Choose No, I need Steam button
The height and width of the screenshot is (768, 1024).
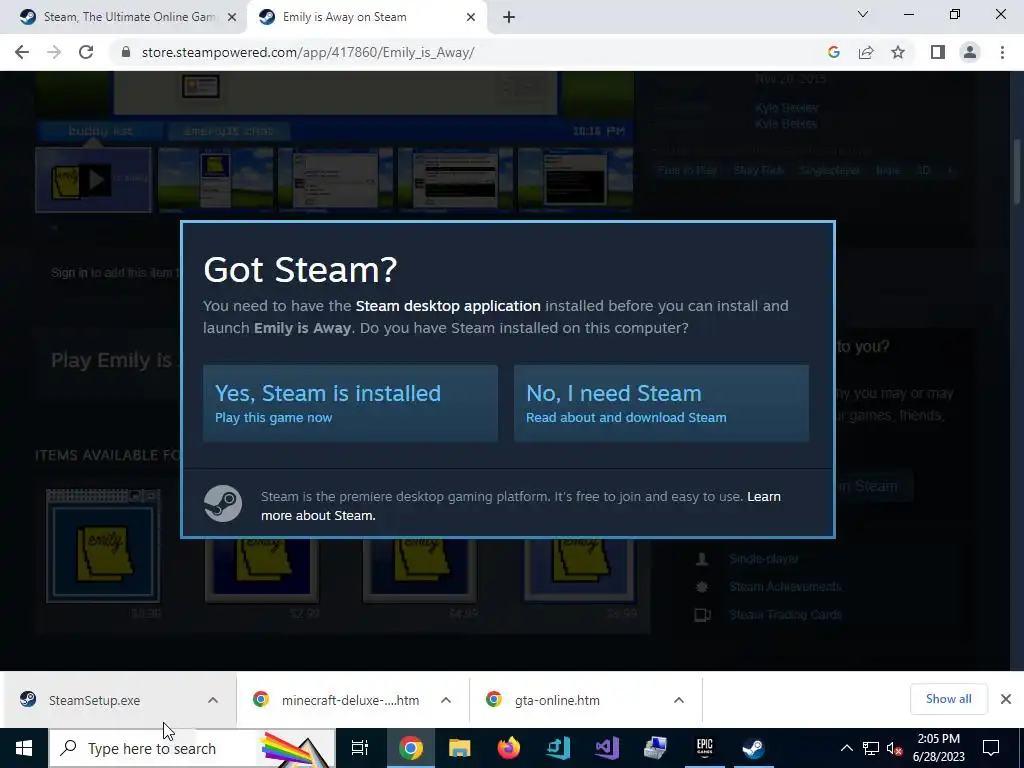pos(661,403)
